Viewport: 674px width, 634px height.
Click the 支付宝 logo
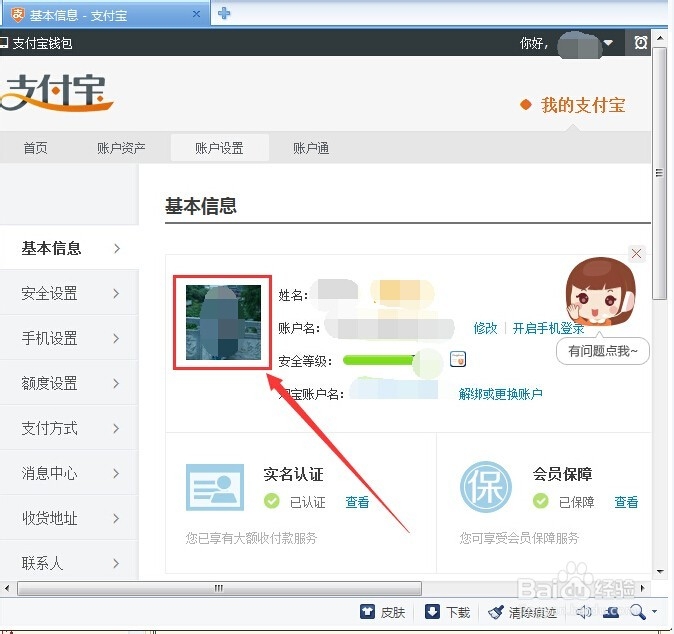[x=56, y=92]
